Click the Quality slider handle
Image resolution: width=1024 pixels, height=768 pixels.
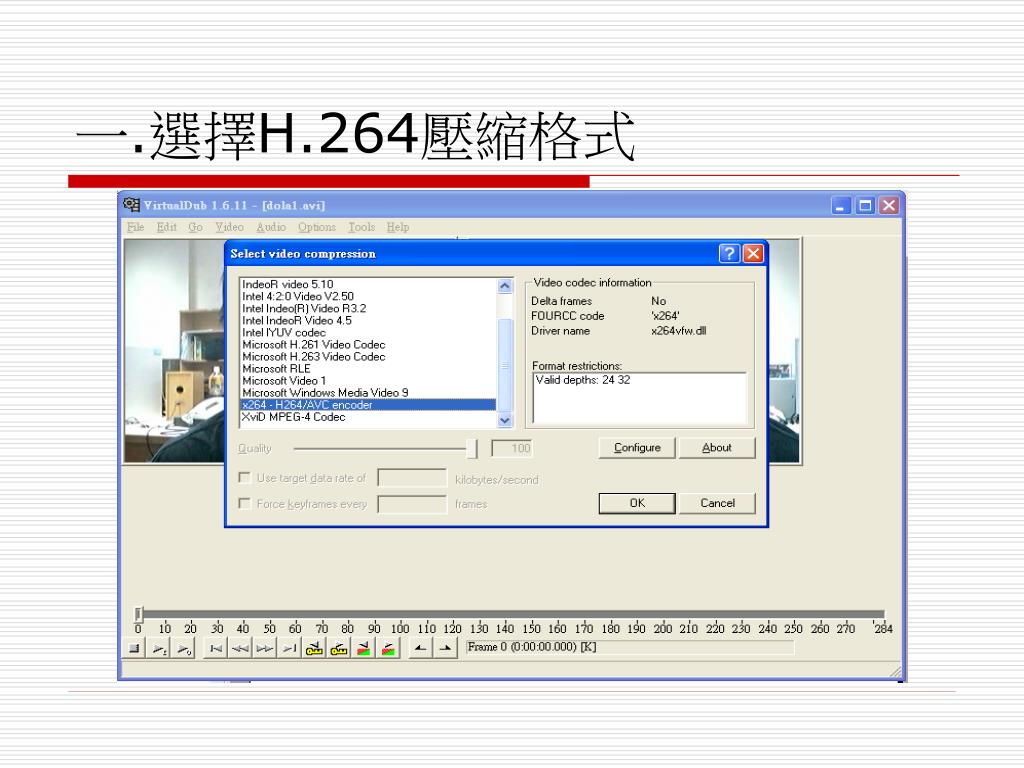coord(472,449)
